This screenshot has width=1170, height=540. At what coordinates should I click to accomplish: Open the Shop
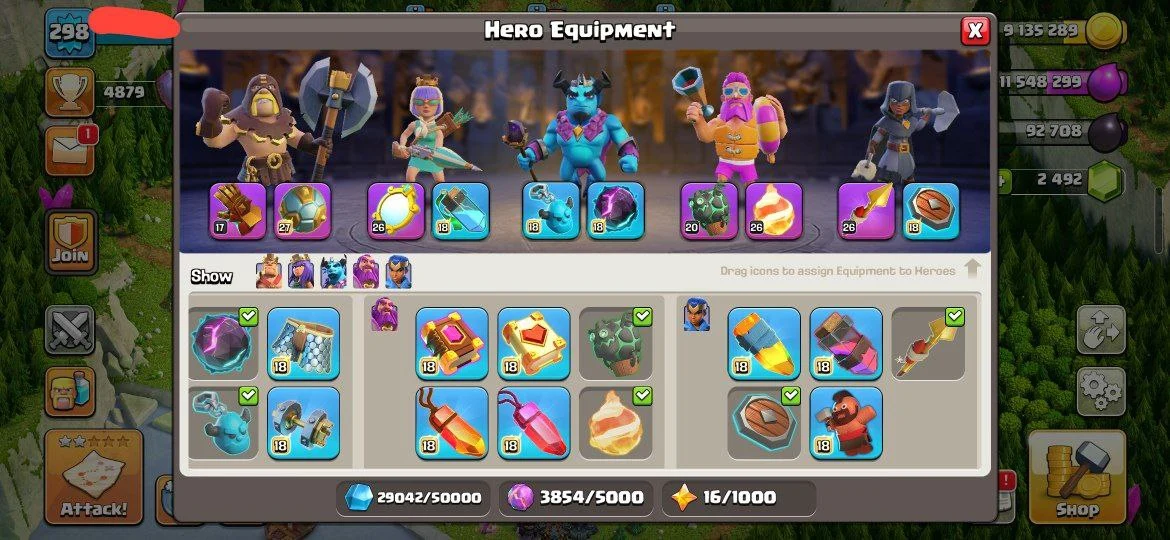[x=1077, y=476]
